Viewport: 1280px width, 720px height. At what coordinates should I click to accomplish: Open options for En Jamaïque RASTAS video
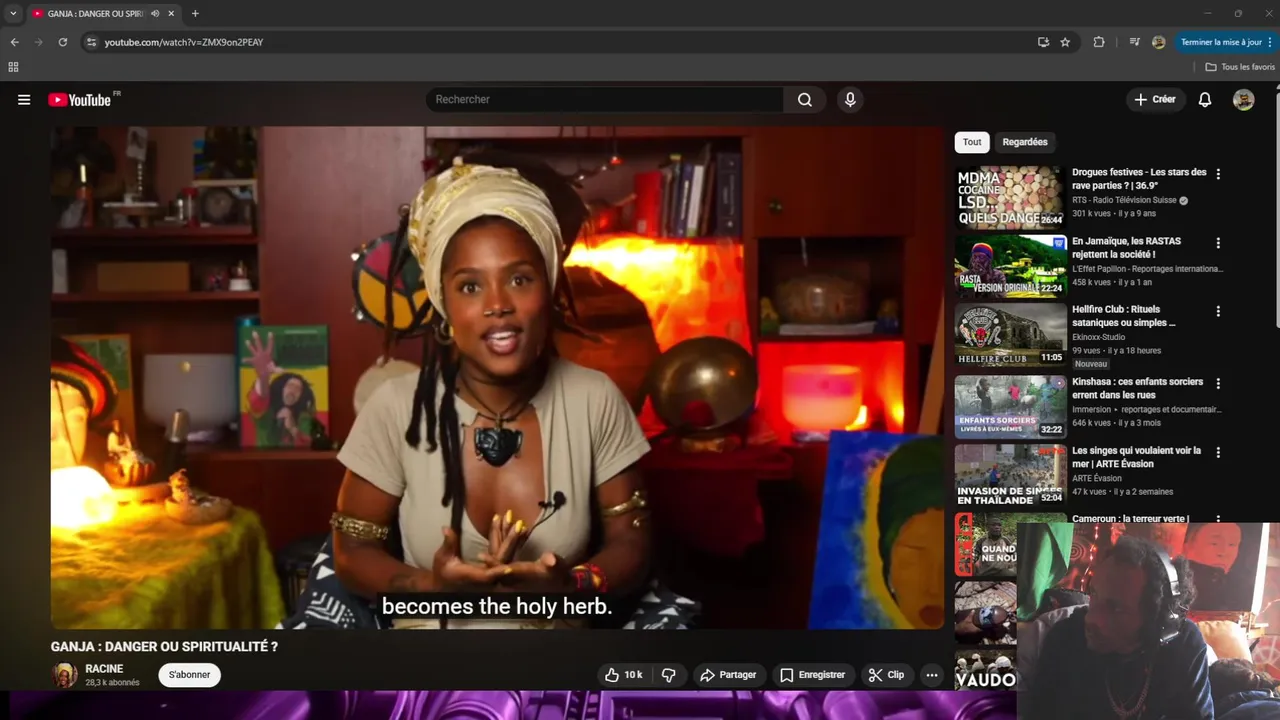[x=1218, y=243]
